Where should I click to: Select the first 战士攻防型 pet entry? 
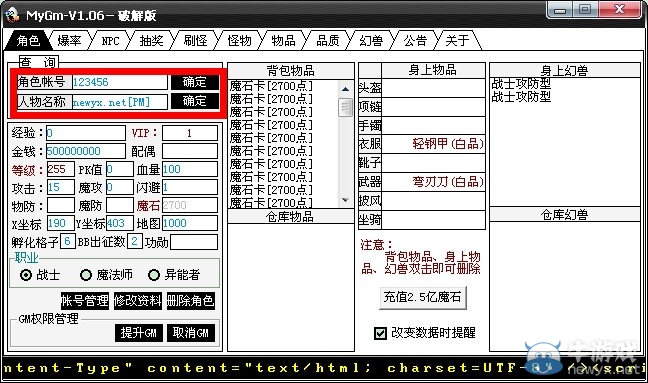click(521, 84)
